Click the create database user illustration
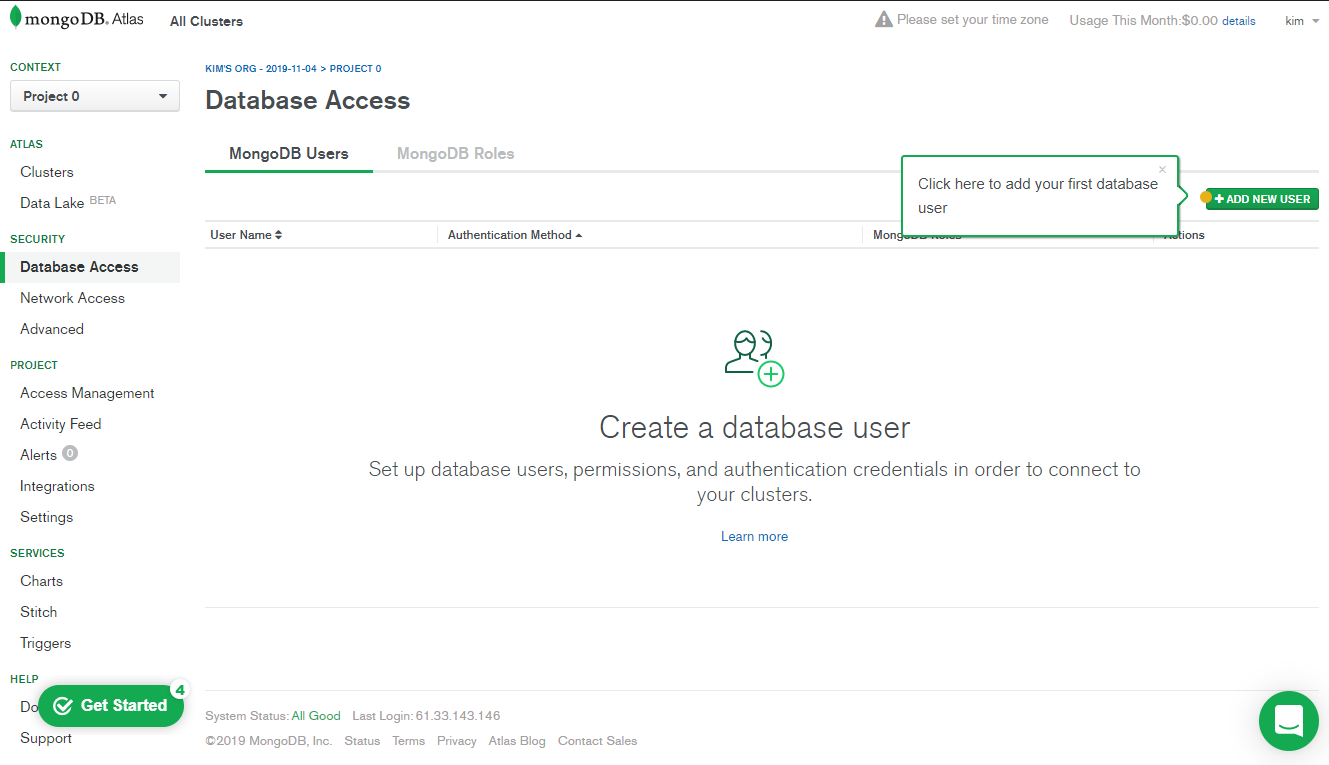 point(754,357)
